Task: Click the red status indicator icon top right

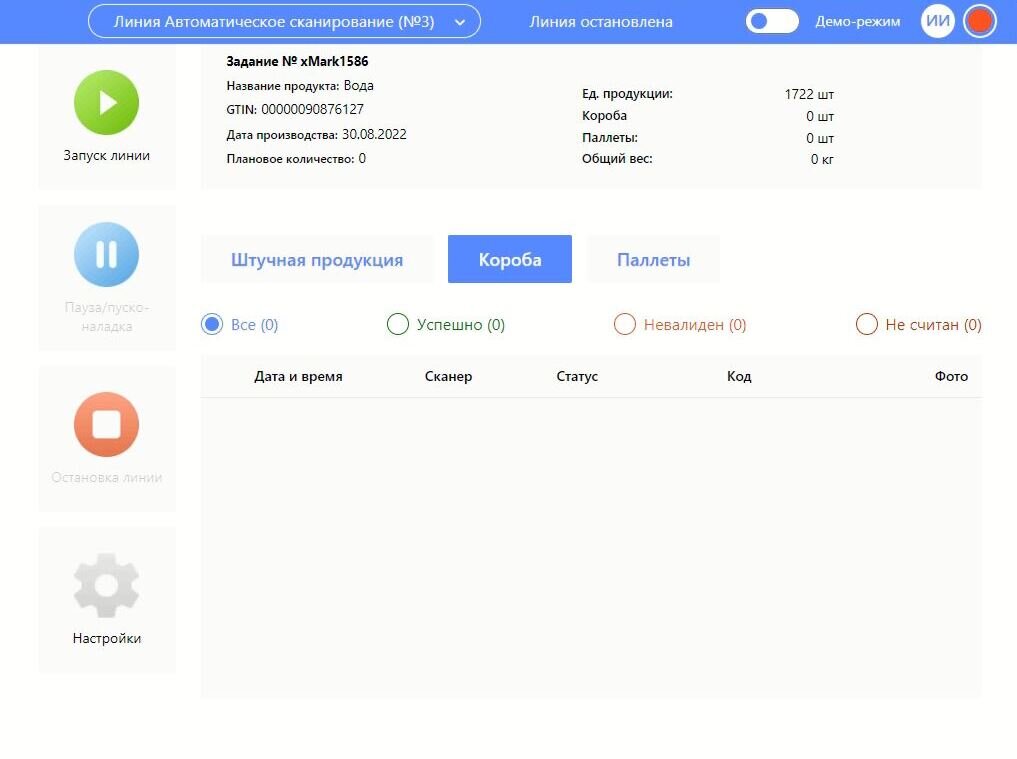Action: pos(980,20)
